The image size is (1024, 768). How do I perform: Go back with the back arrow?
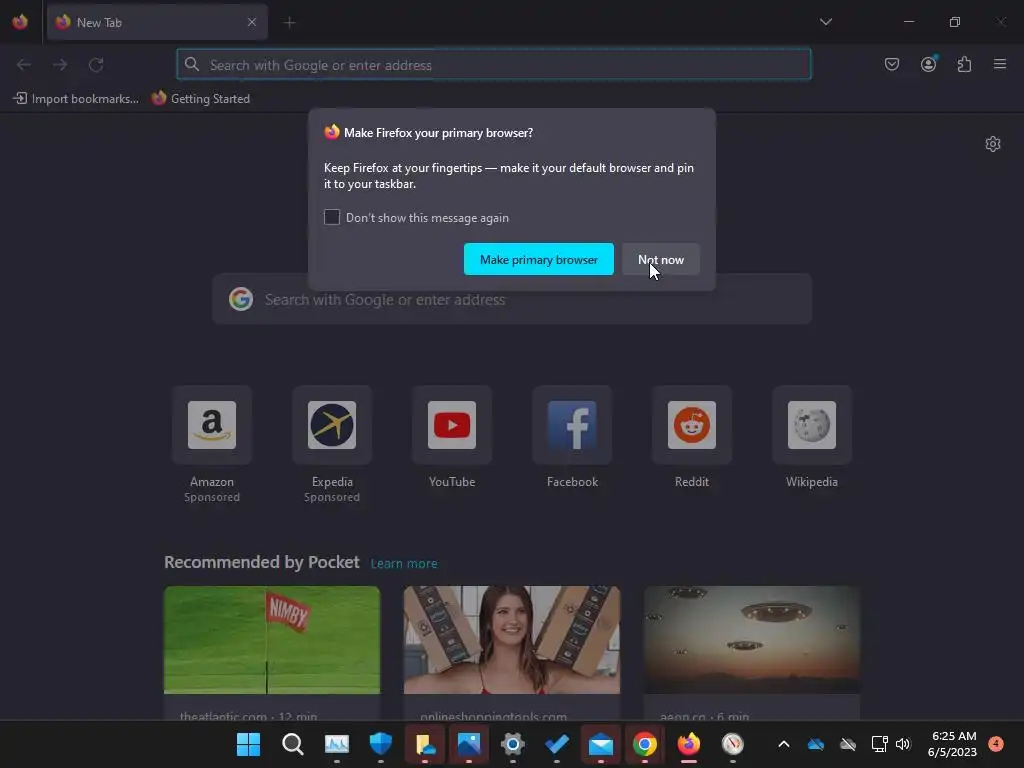24,65
